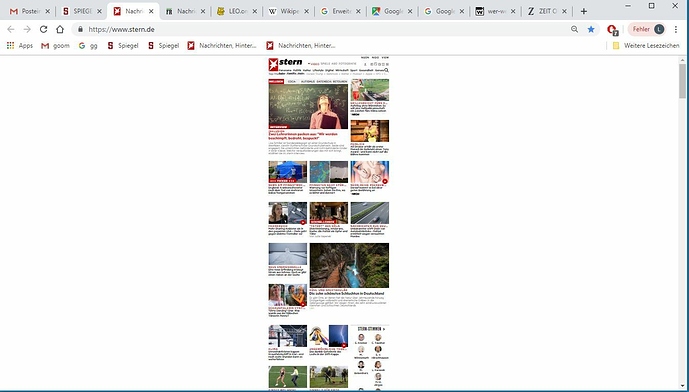Open the Apps grid shortcut
This screenshot has height=392, width=689.
(19, 45)
